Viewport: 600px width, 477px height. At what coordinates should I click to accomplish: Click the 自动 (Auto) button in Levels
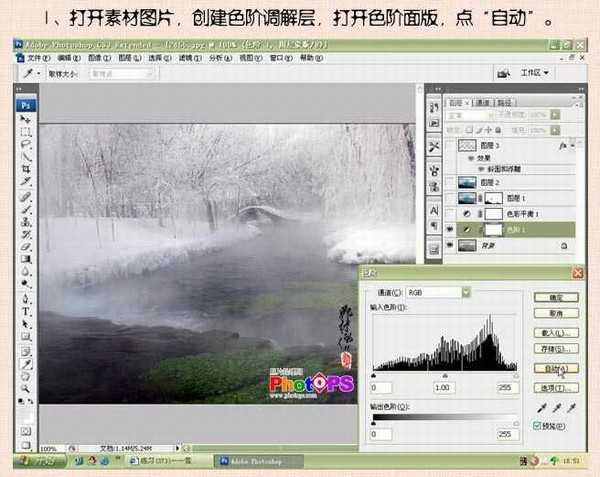coord(556,369)
